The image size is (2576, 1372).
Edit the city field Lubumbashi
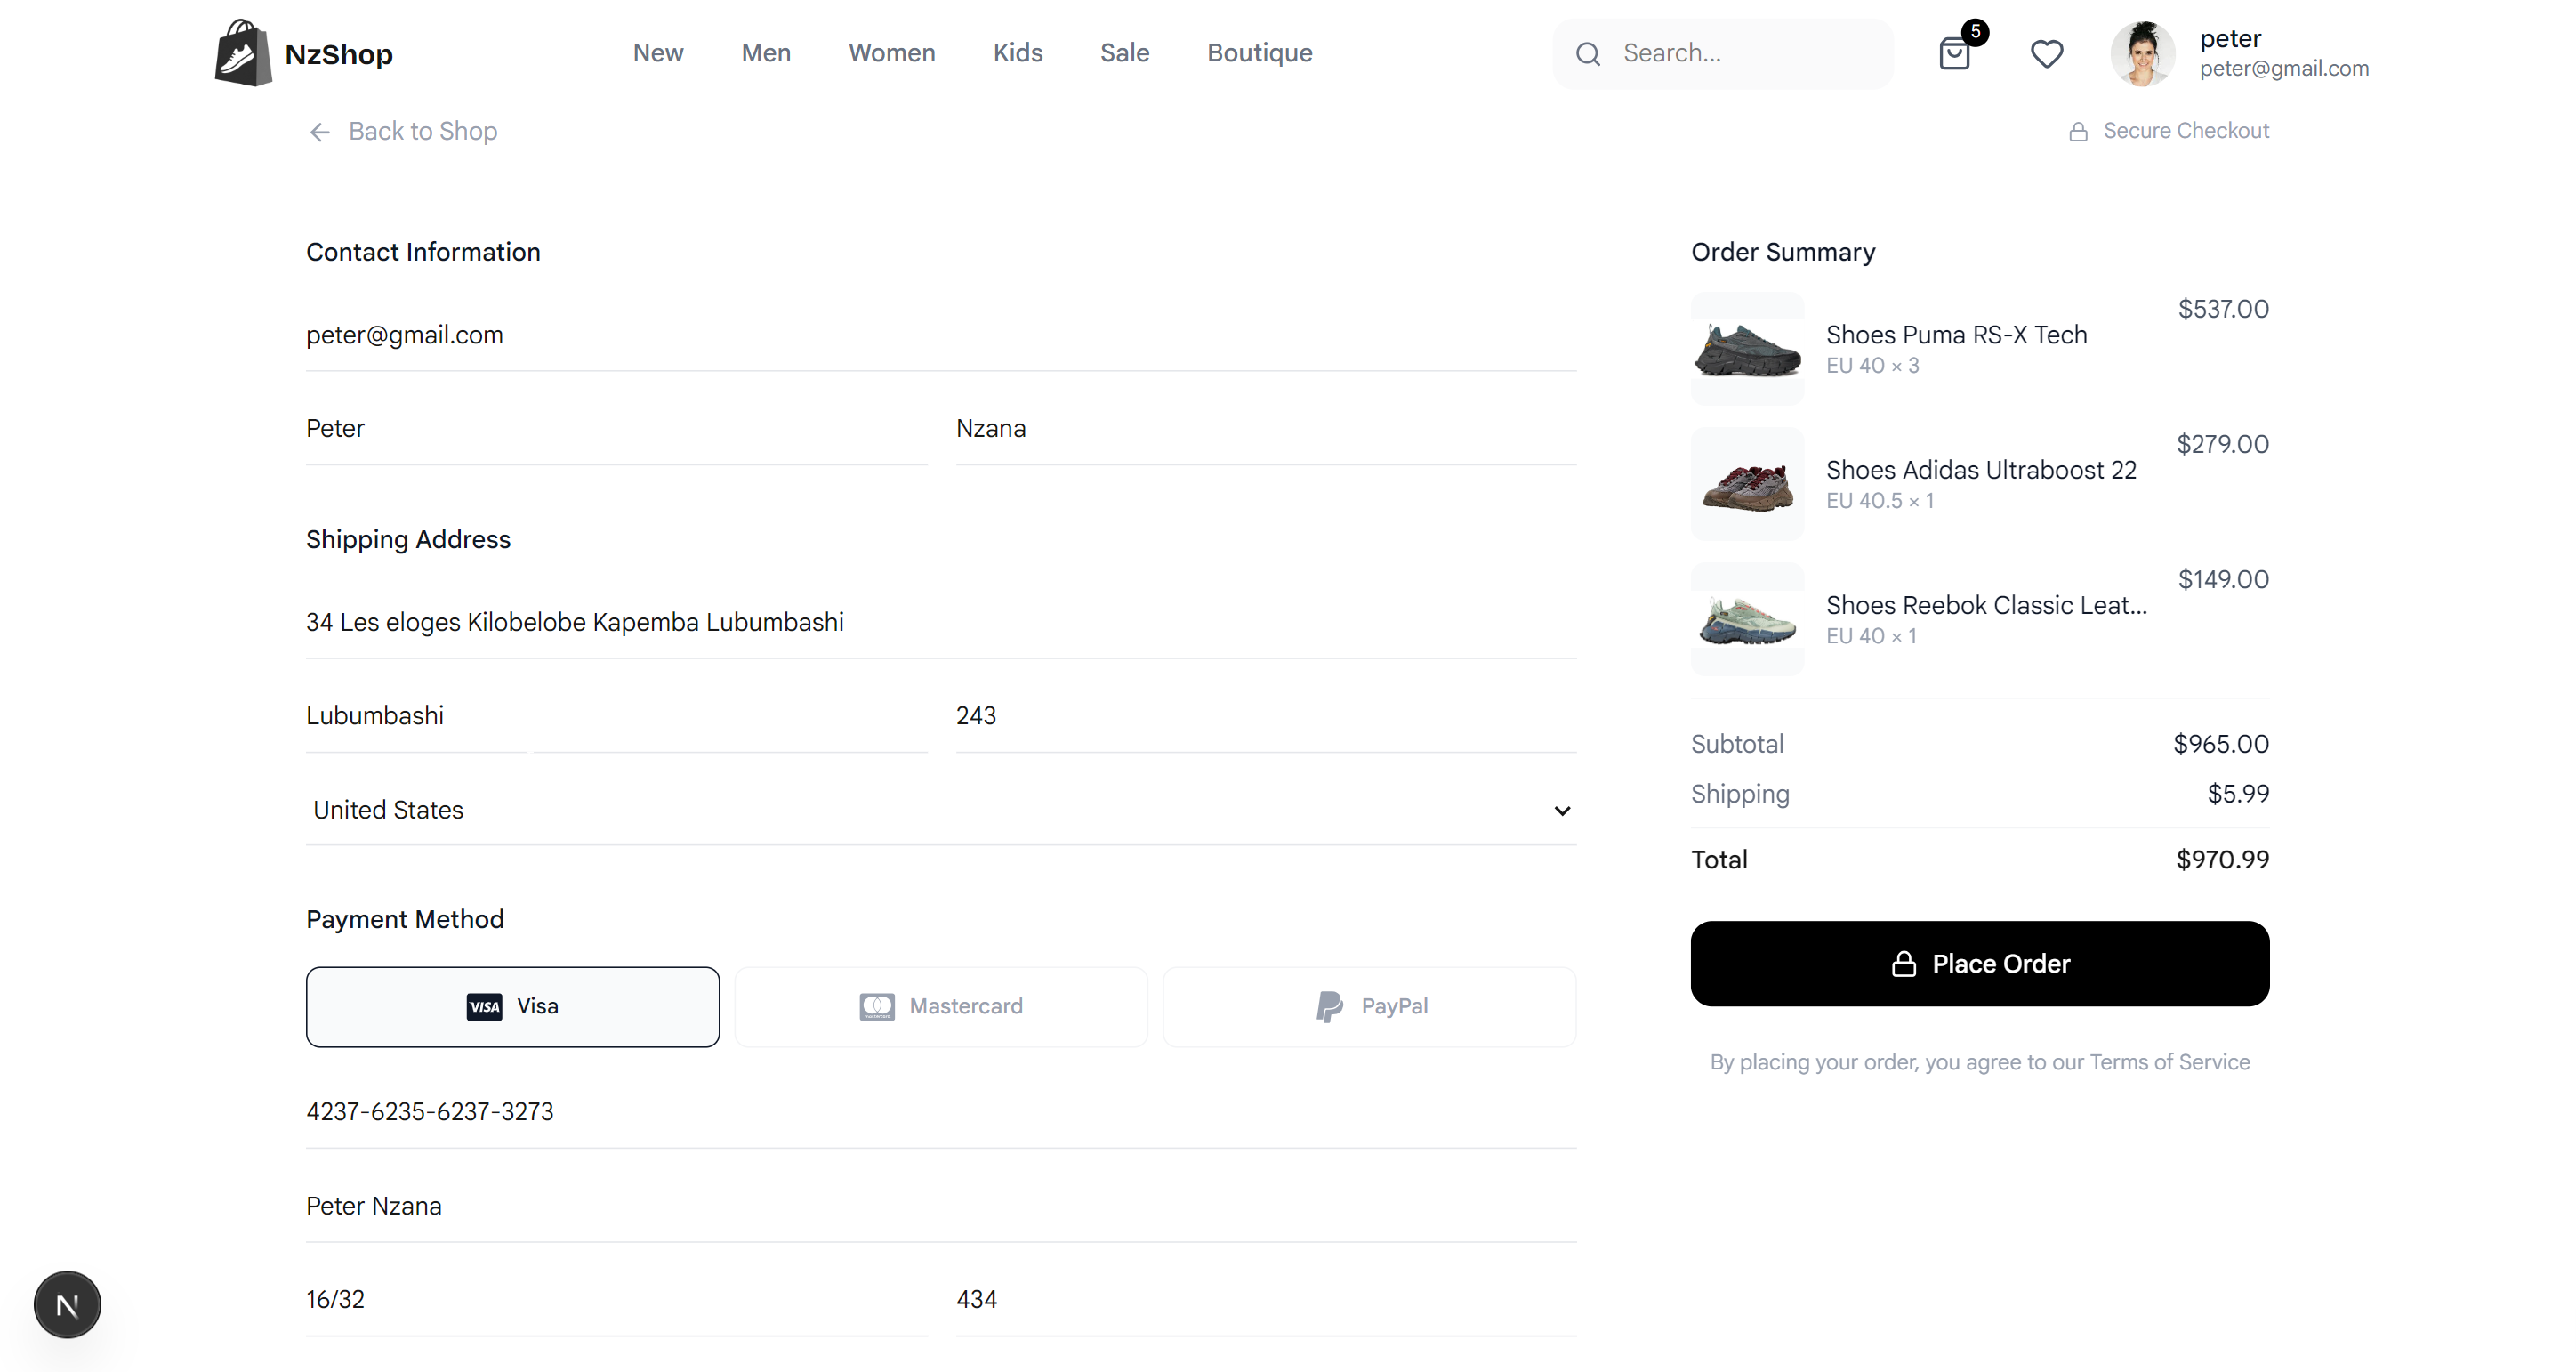pyautogui.click(x=616, y=716)
